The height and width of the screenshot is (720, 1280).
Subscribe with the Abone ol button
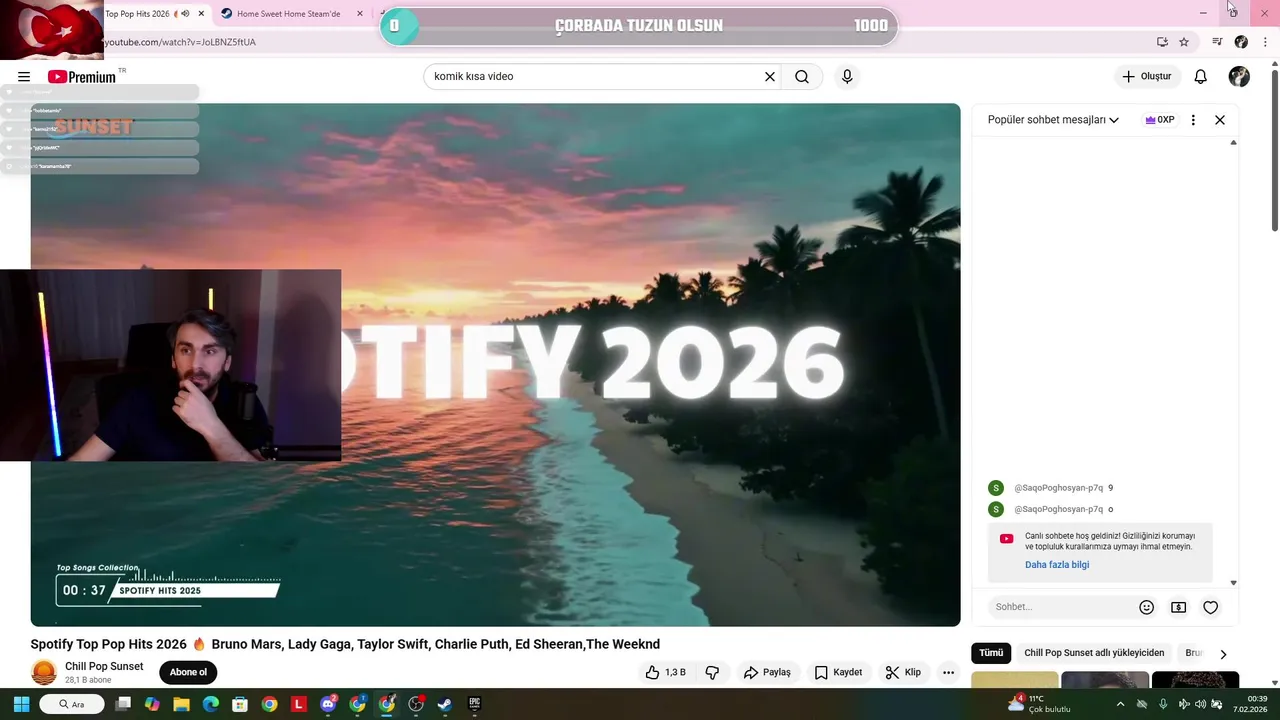point(188,672)
